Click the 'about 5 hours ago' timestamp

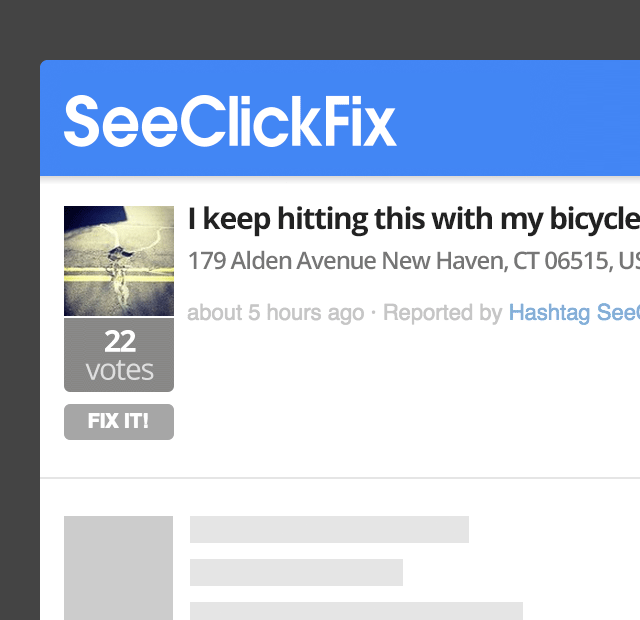pyautogui.click(x=276, y=313)
